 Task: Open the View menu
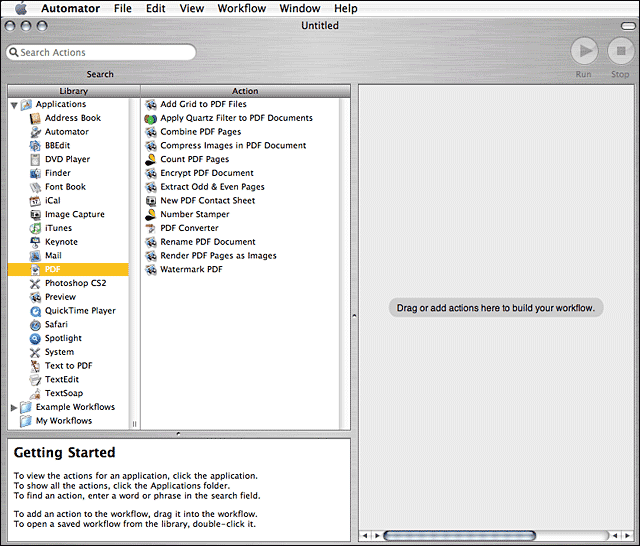(x=192, y=8)
